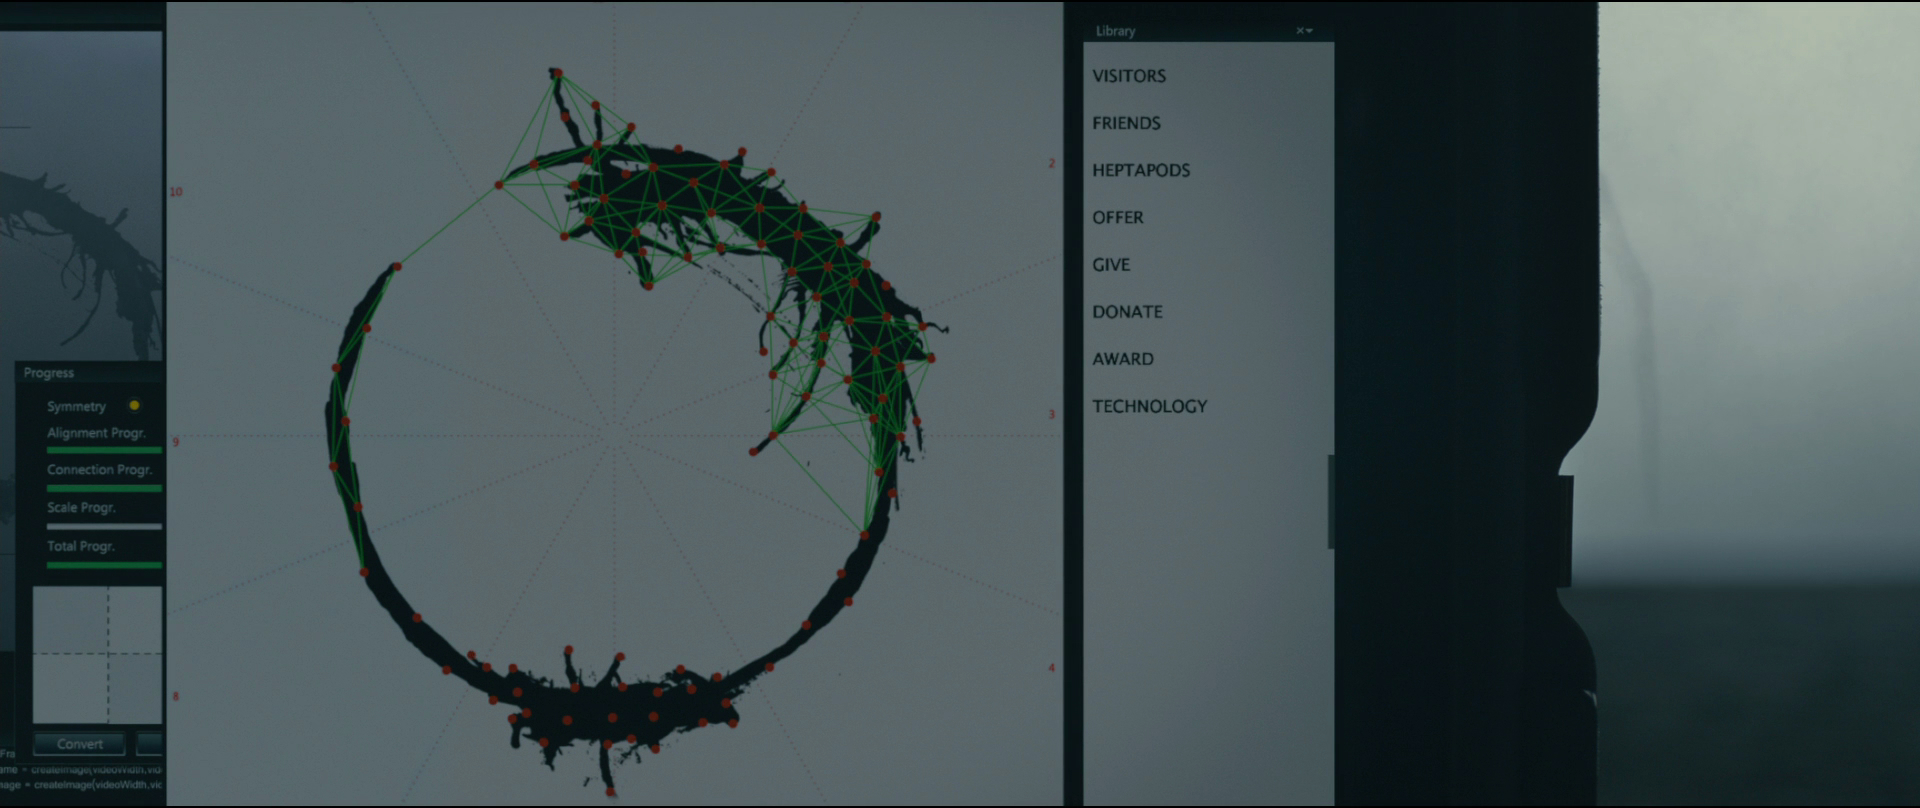1920x808 pixels.
Task: Click the topmost red node of the logogram
Action: (557, 72)
